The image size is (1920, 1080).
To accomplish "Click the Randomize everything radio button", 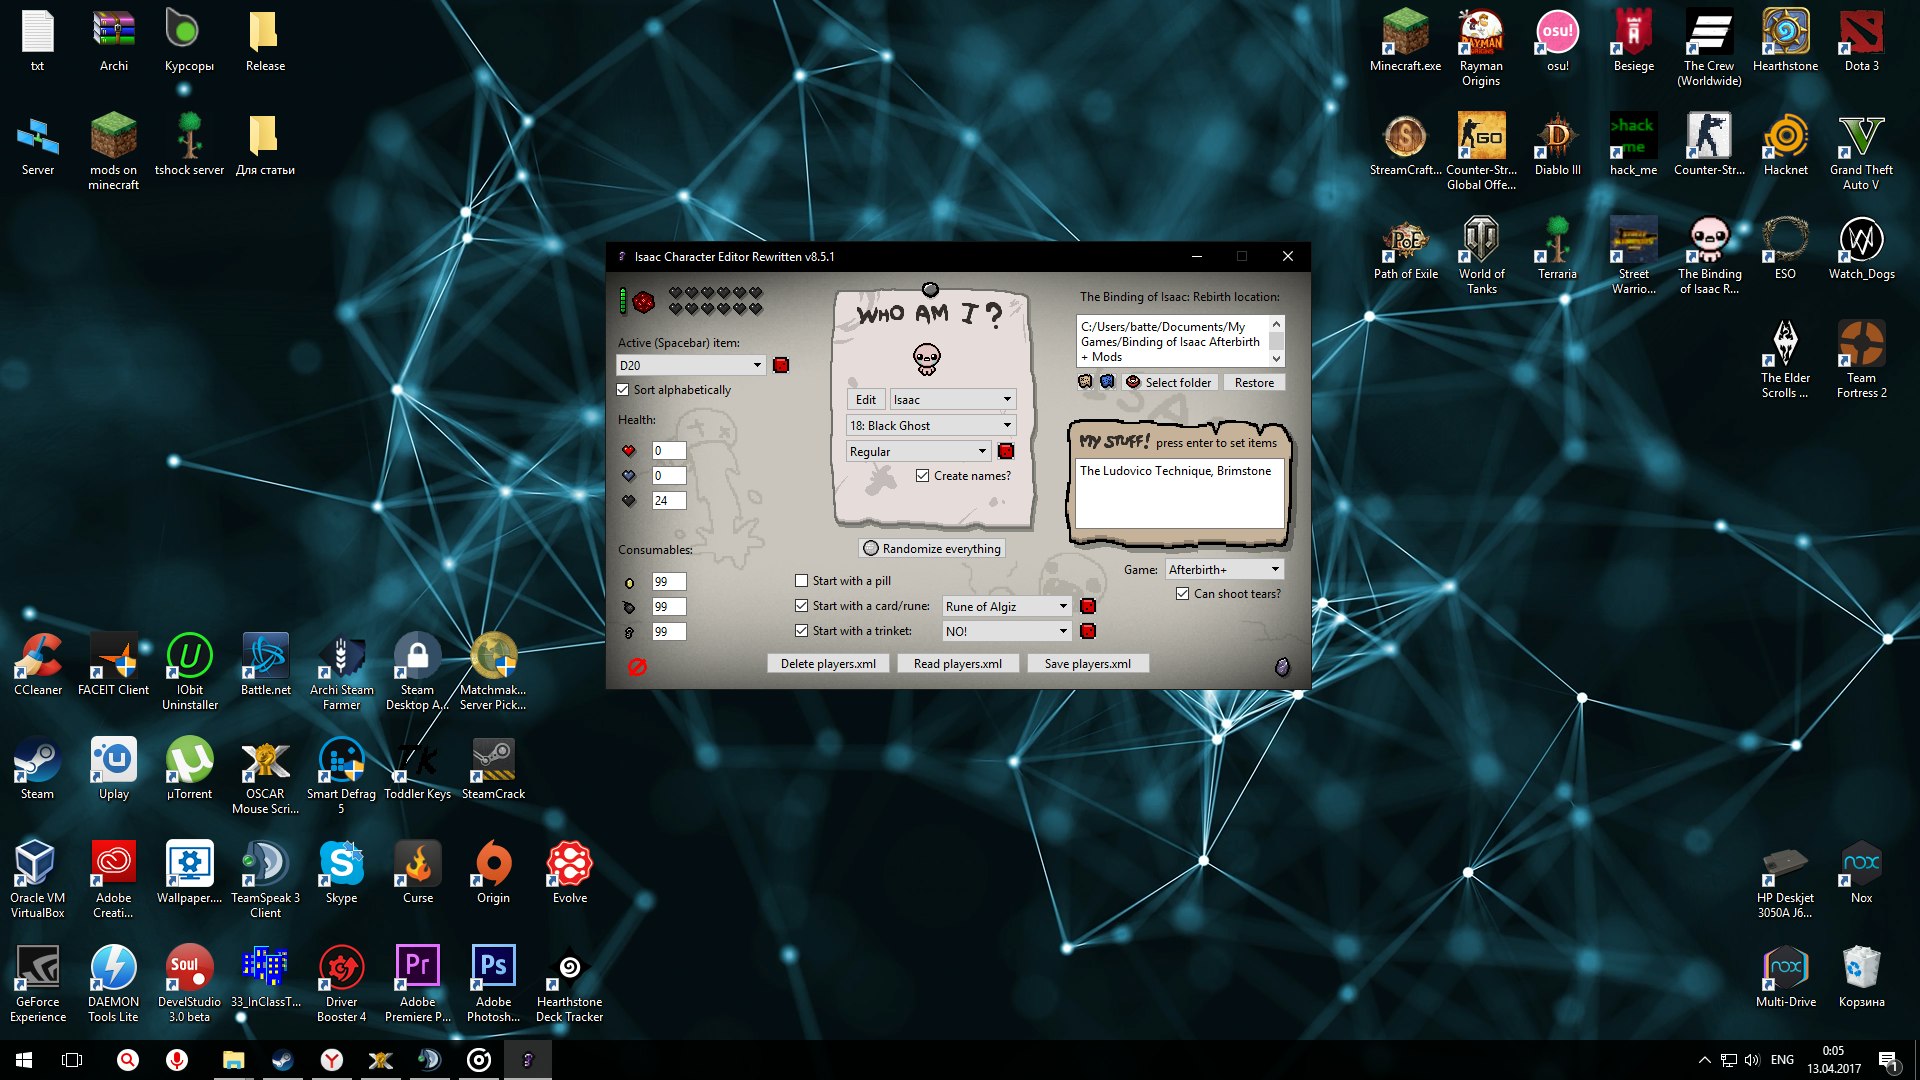I will pos(870,547).
